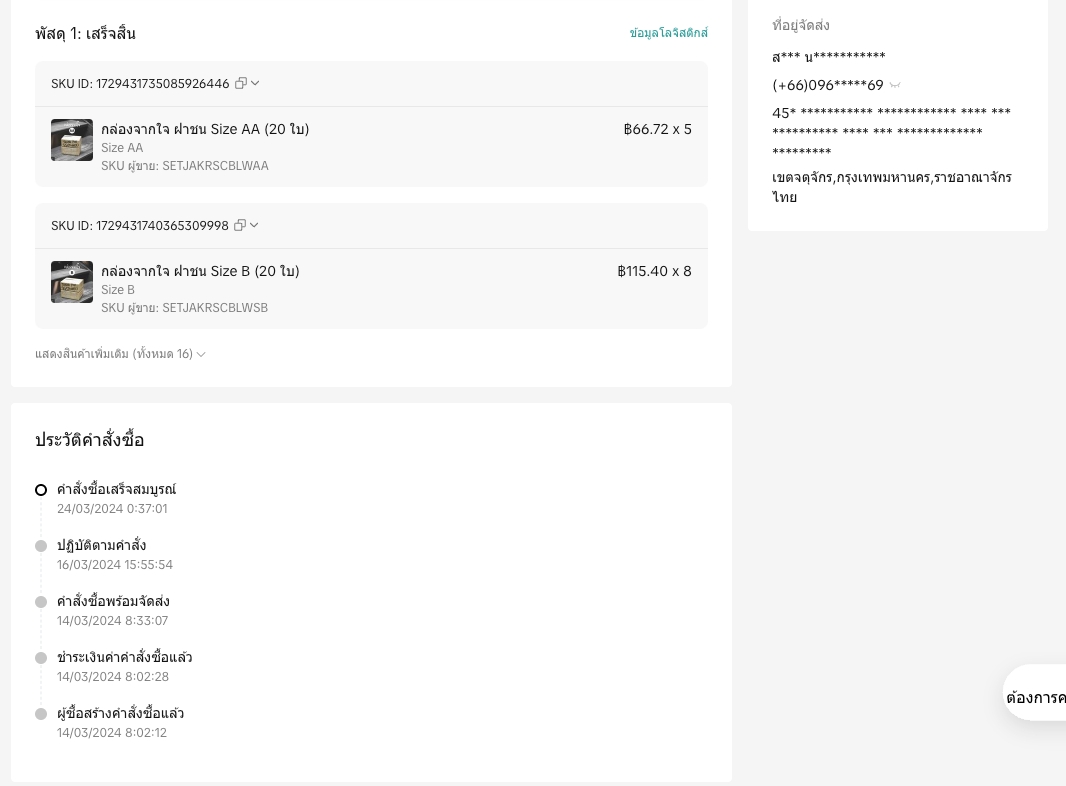Viewport: 1066px width, 786px height.
Task: Click the phone number (+66)096*****69
Action: click(x=827, y=85)
